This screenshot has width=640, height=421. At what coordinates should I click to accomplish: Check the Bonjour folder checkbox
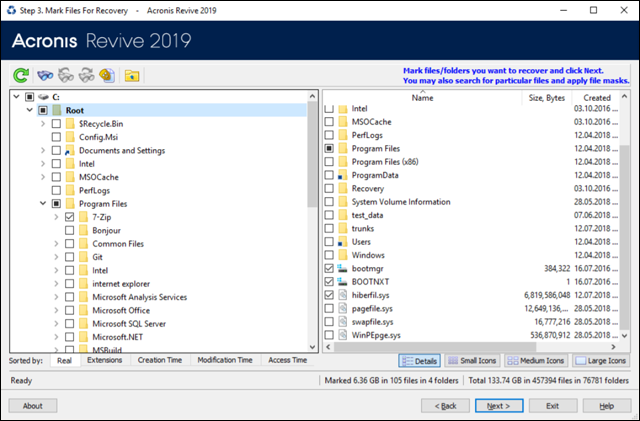coord(69,230)
